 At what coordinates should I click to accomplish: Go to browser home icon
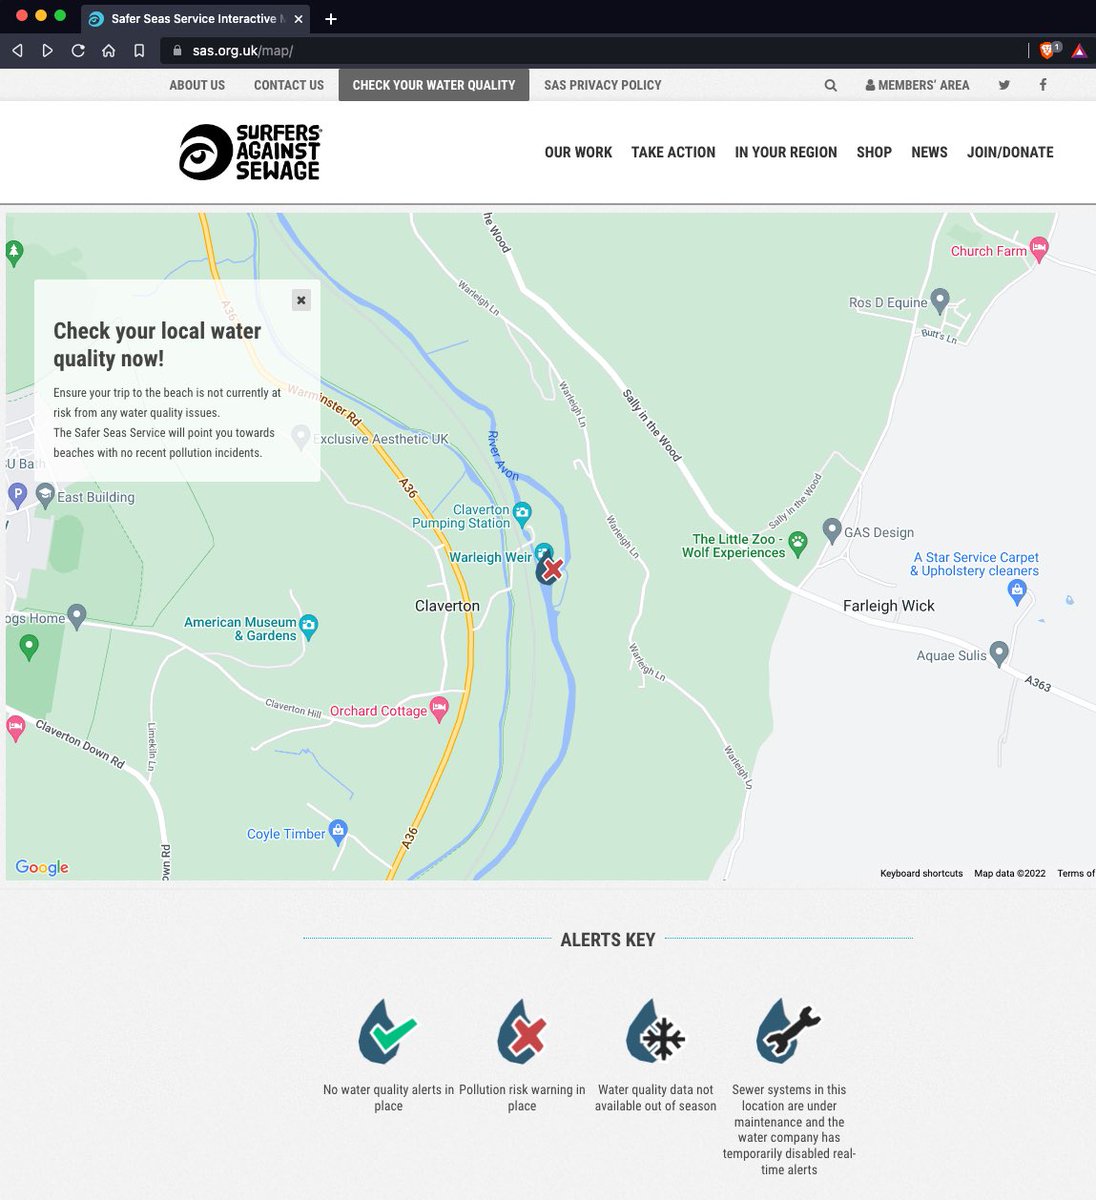108,50
